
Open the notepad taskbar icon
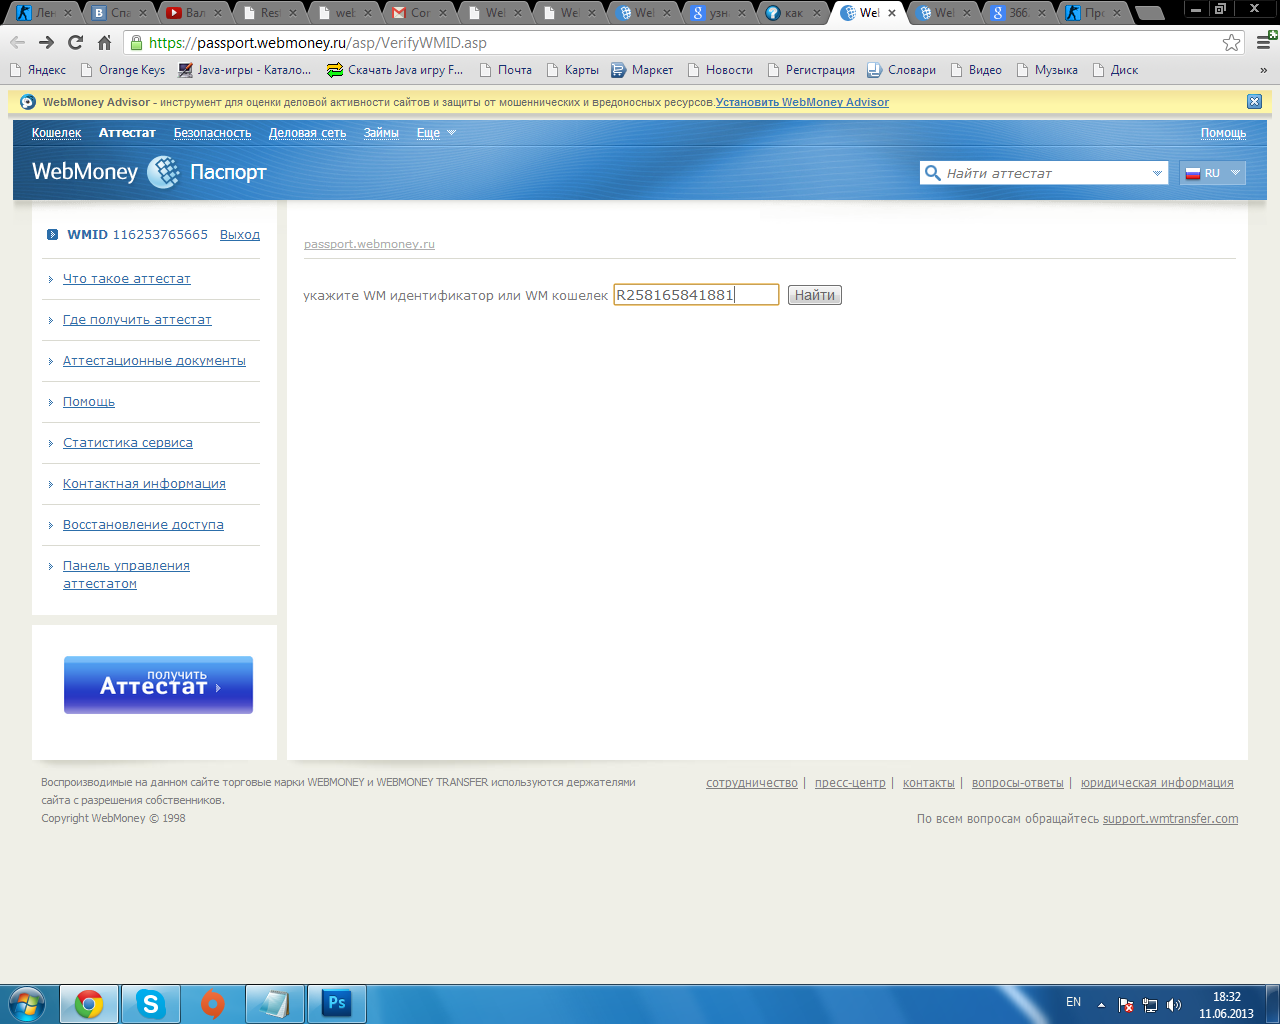tap(275, 1004)
